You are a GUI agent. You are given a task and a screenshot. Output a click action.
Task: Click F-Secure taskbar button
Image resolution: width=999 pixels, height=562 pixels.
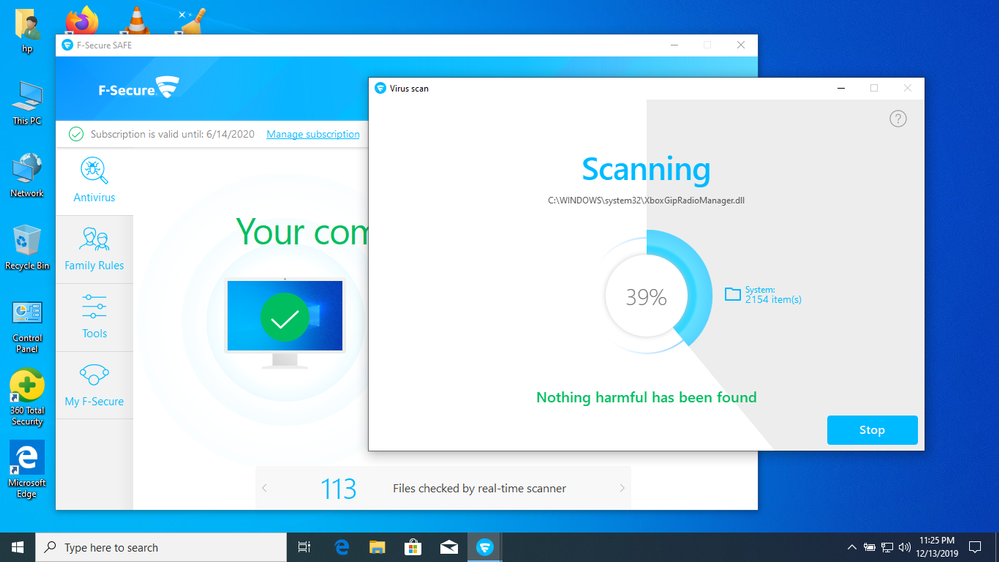[485, 547]
